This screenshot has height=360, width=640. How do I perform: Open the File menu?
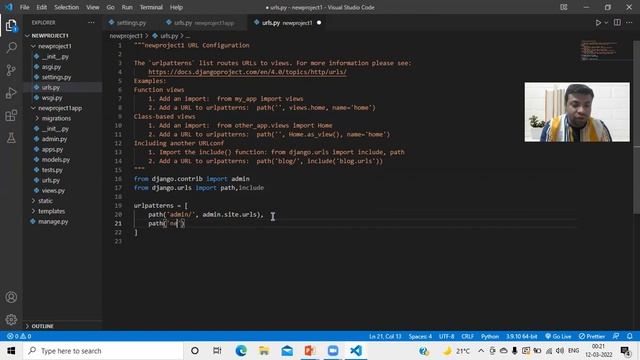click(x=24, y=7)
